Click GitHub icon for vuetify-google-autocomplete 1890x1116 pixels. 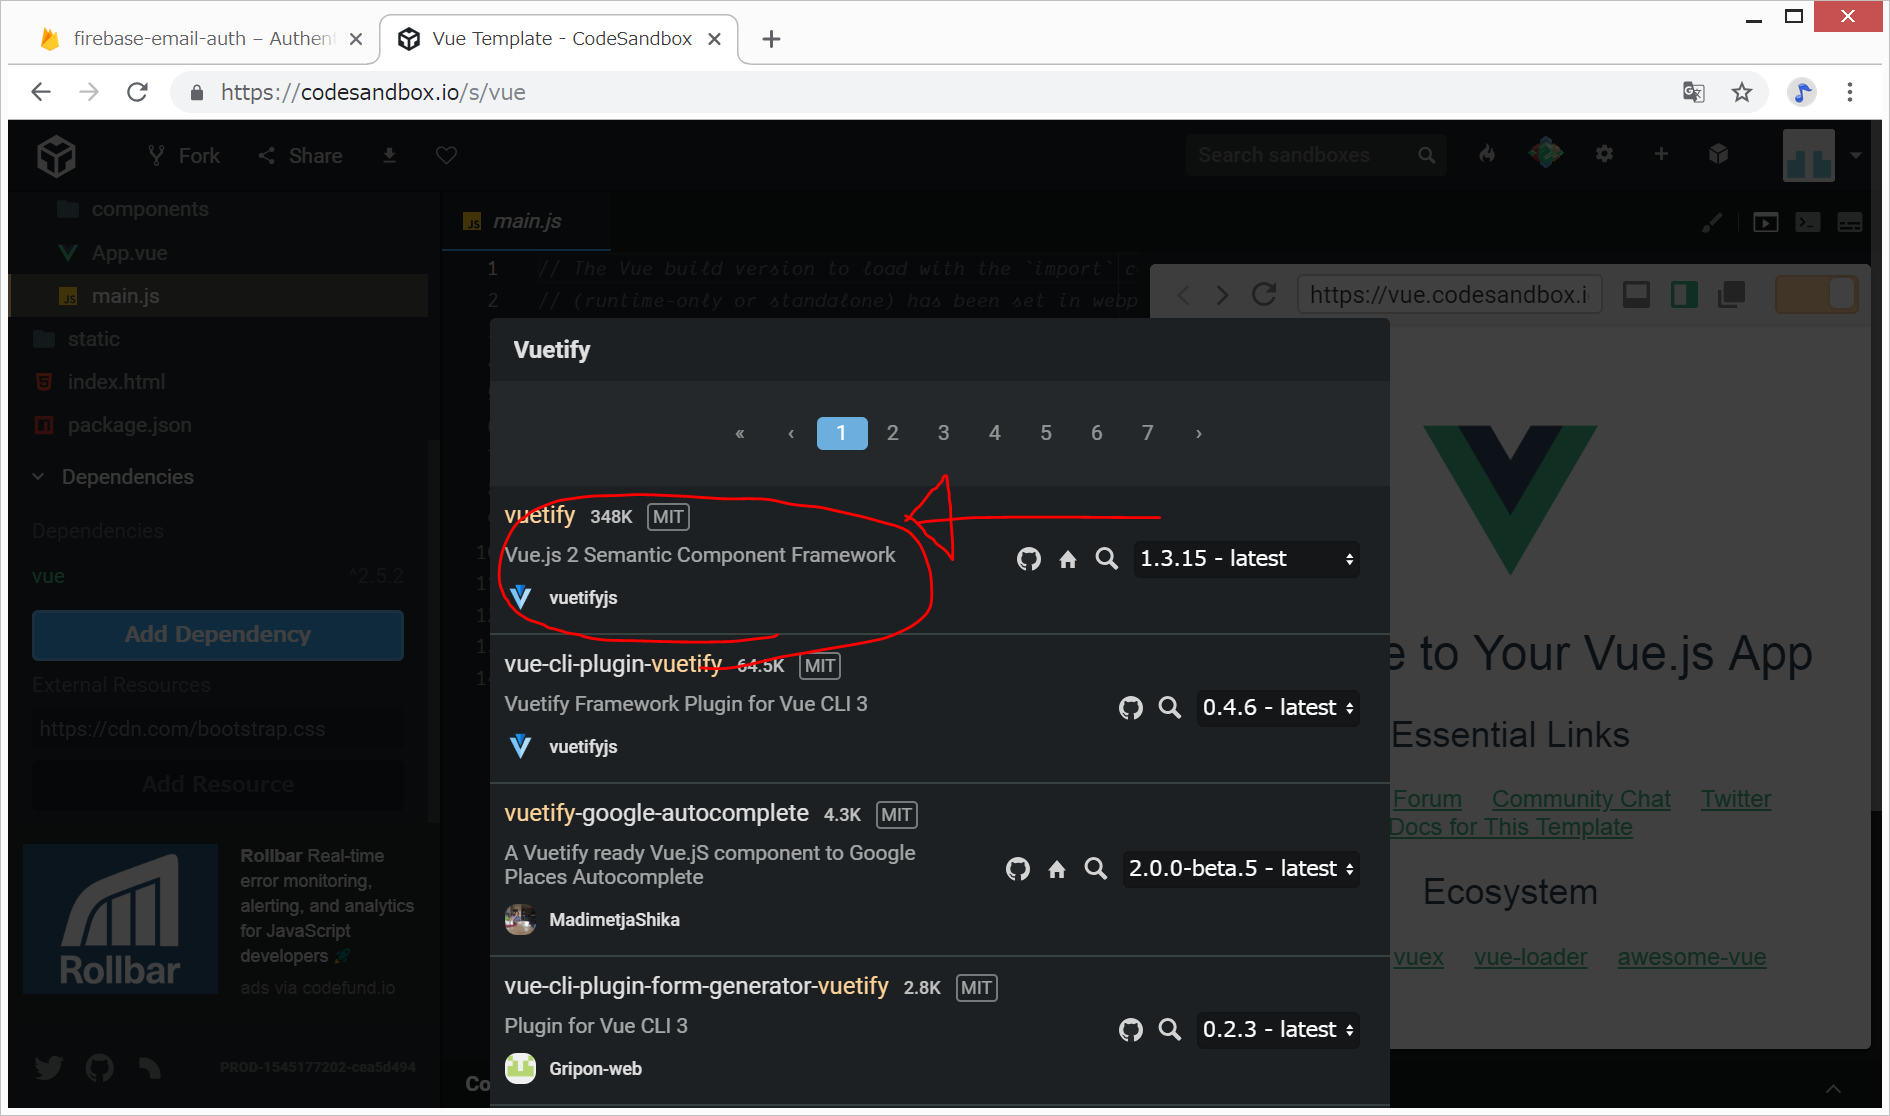[x=1017, y=869]
